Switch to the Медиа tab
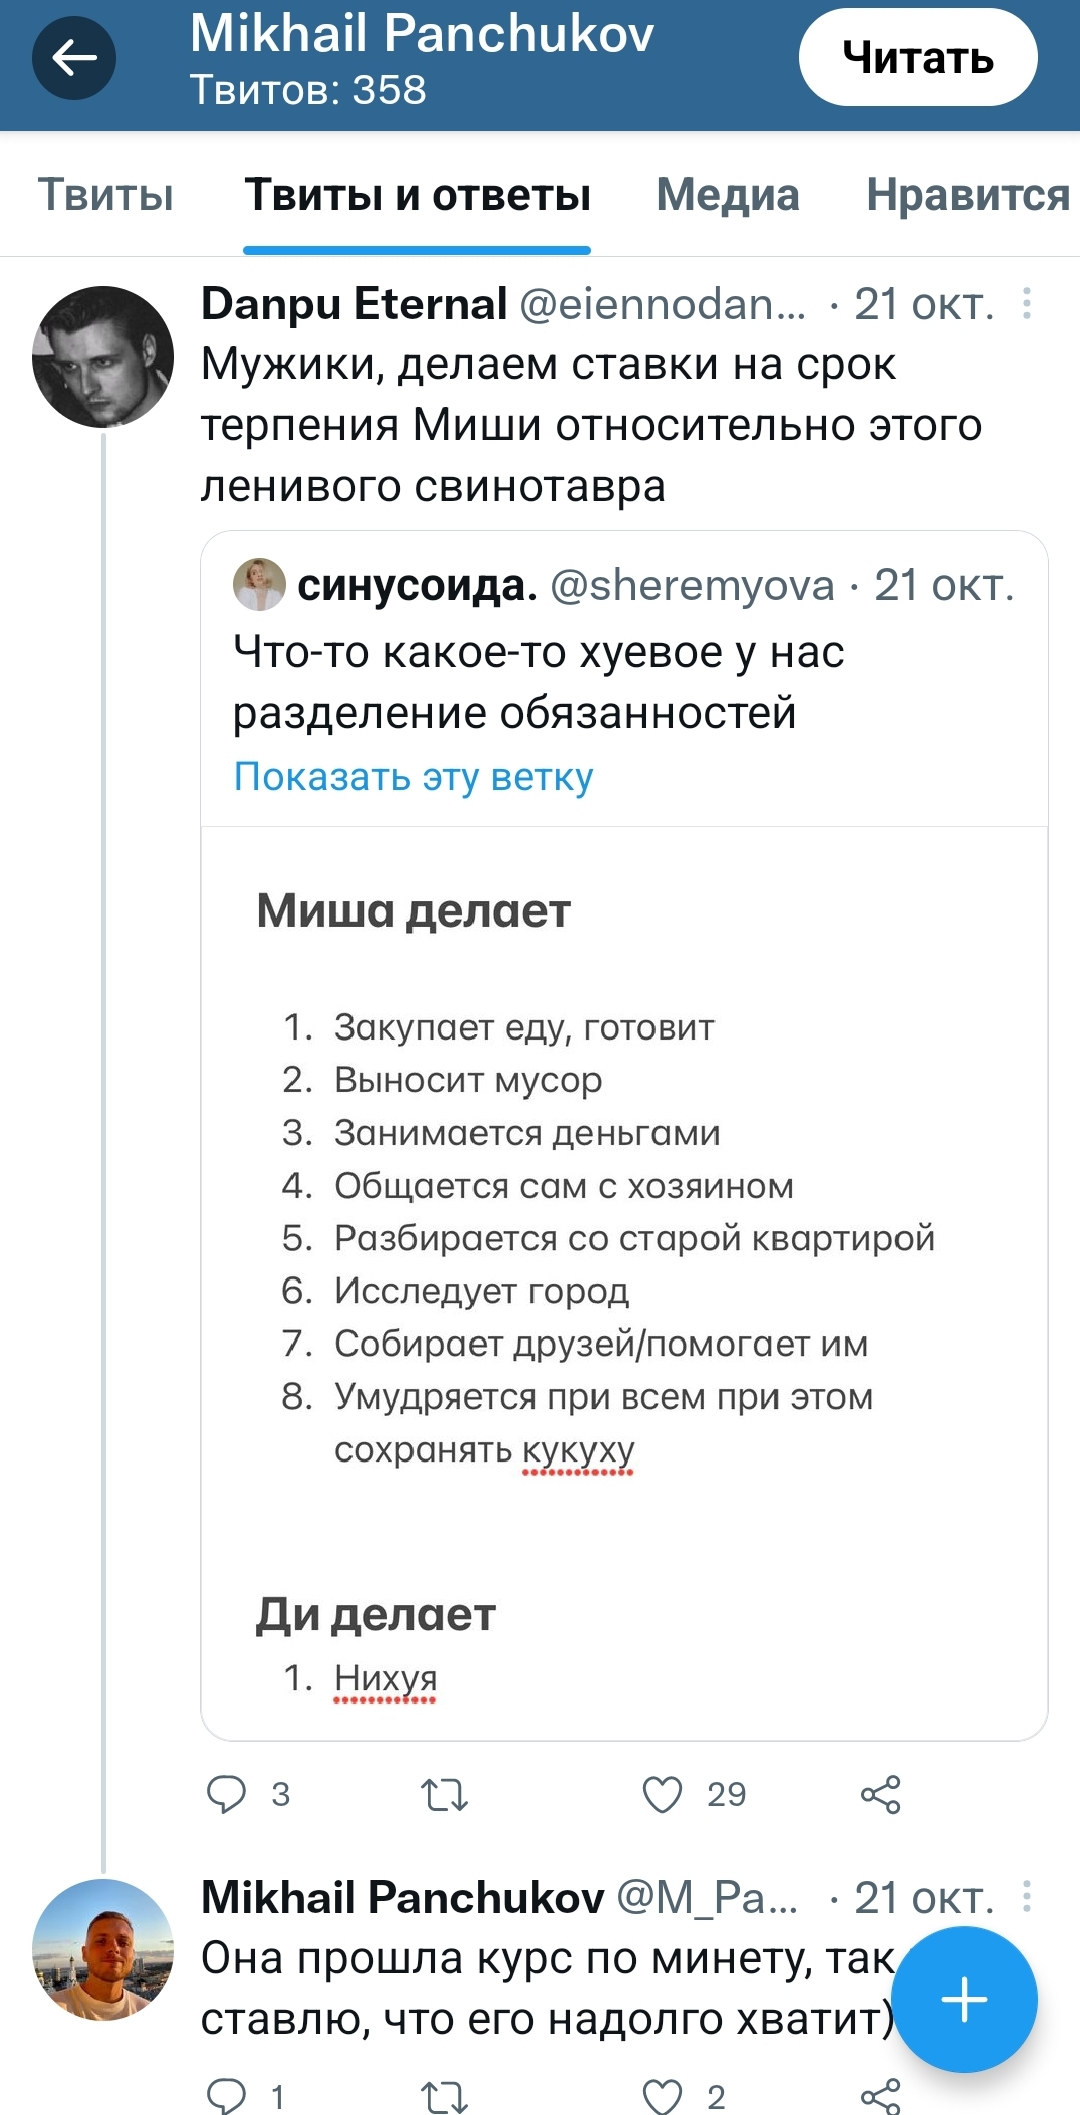Image resolution: width=1080 pixels, height=2115 pixels. tap(727, 195)
